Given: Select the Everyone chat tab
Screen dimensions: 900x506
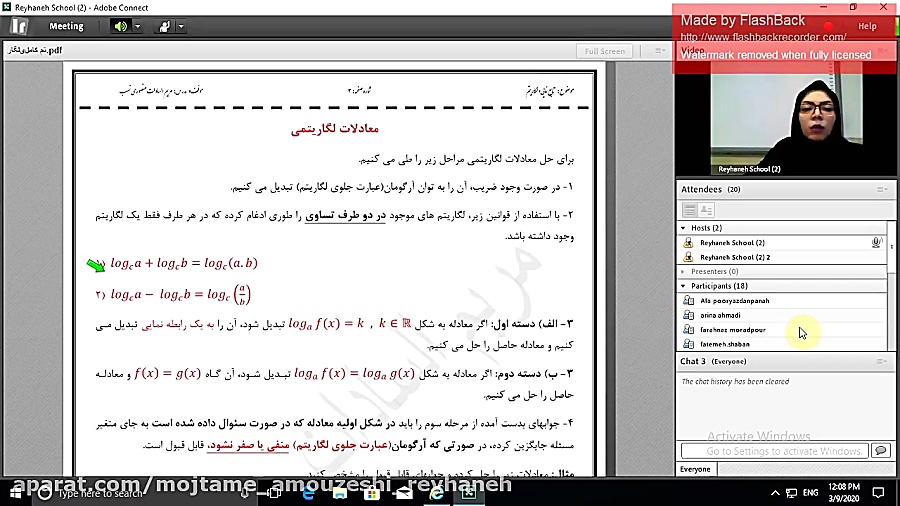Looking at the screenshot, I should [x=695, y=469].
